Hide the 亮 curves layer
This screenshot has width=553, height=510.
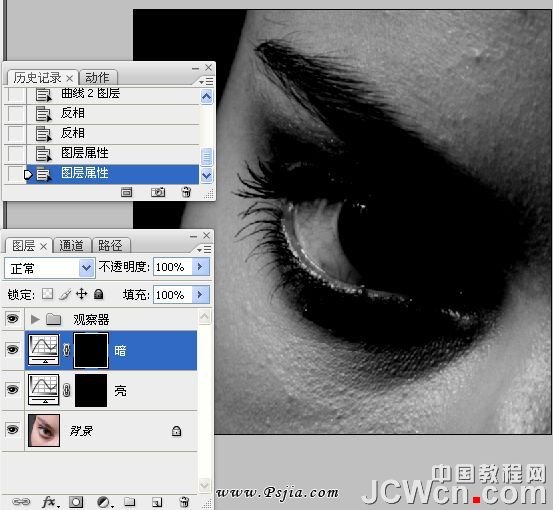(13, 390)
